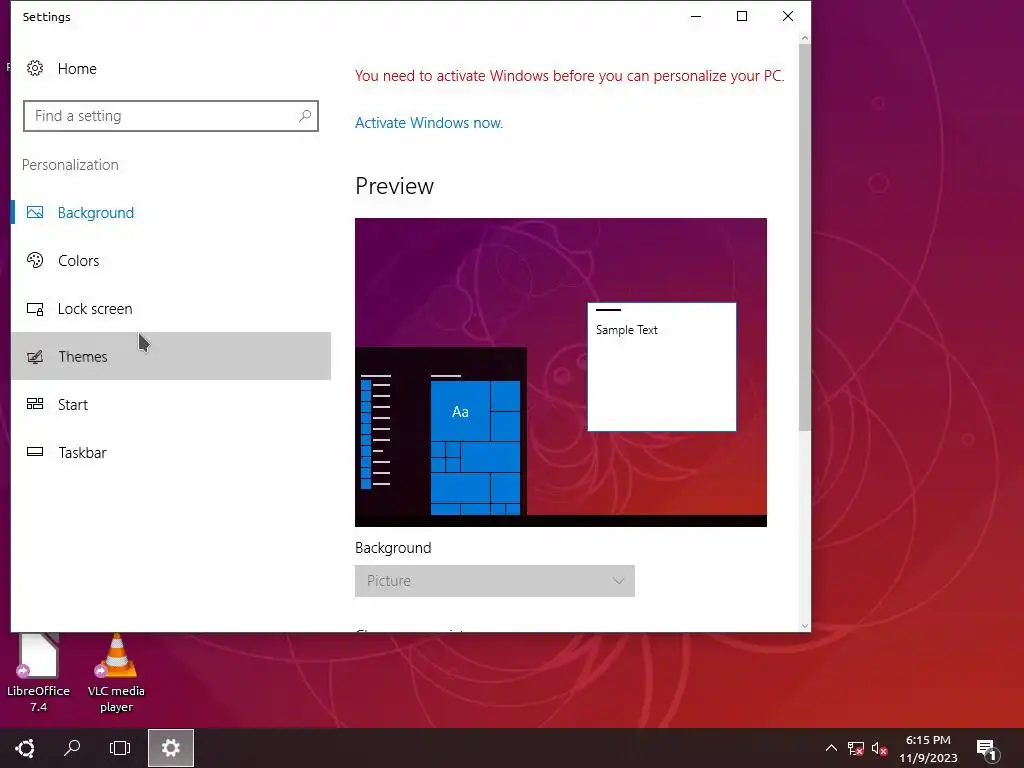Image resolution: width=1024 pixels, height=768 pixels.
Task: Open the notification center icon
Action: click(987, 750)
